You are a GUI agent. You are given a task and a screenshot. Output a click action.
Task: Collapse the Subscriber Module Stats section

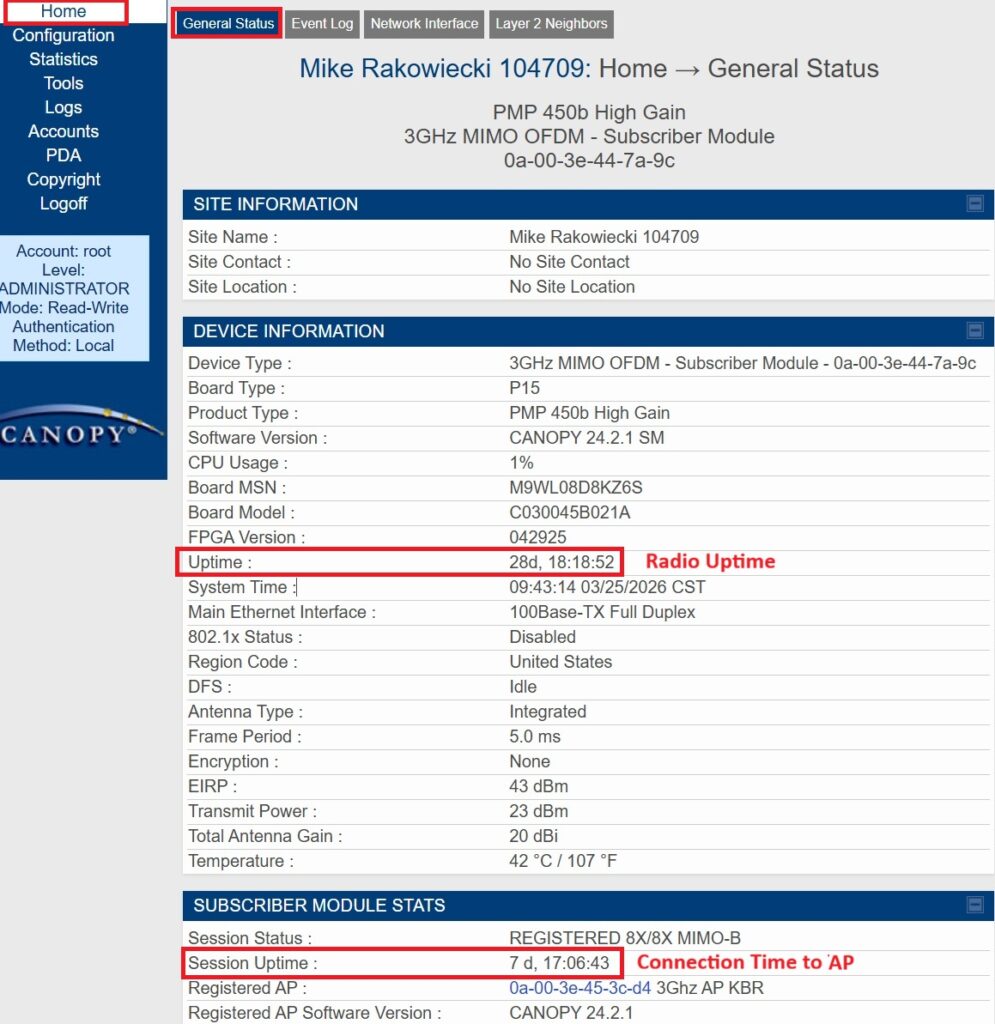tap(974, 905)
